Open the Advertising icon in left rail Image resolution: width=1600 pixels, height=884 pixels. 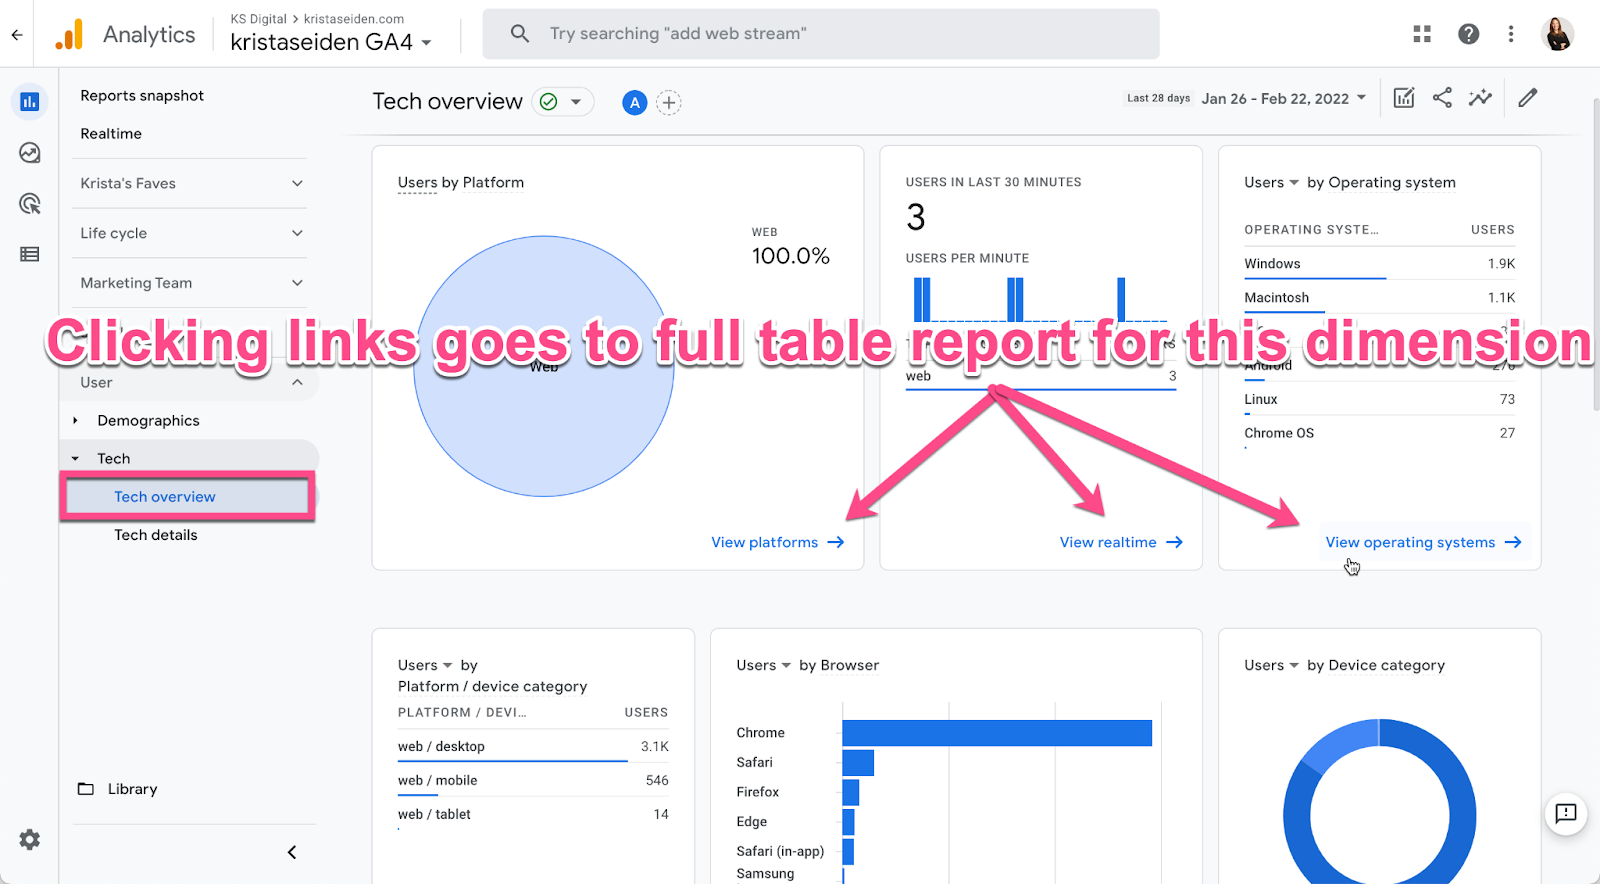tap(30, 204)
